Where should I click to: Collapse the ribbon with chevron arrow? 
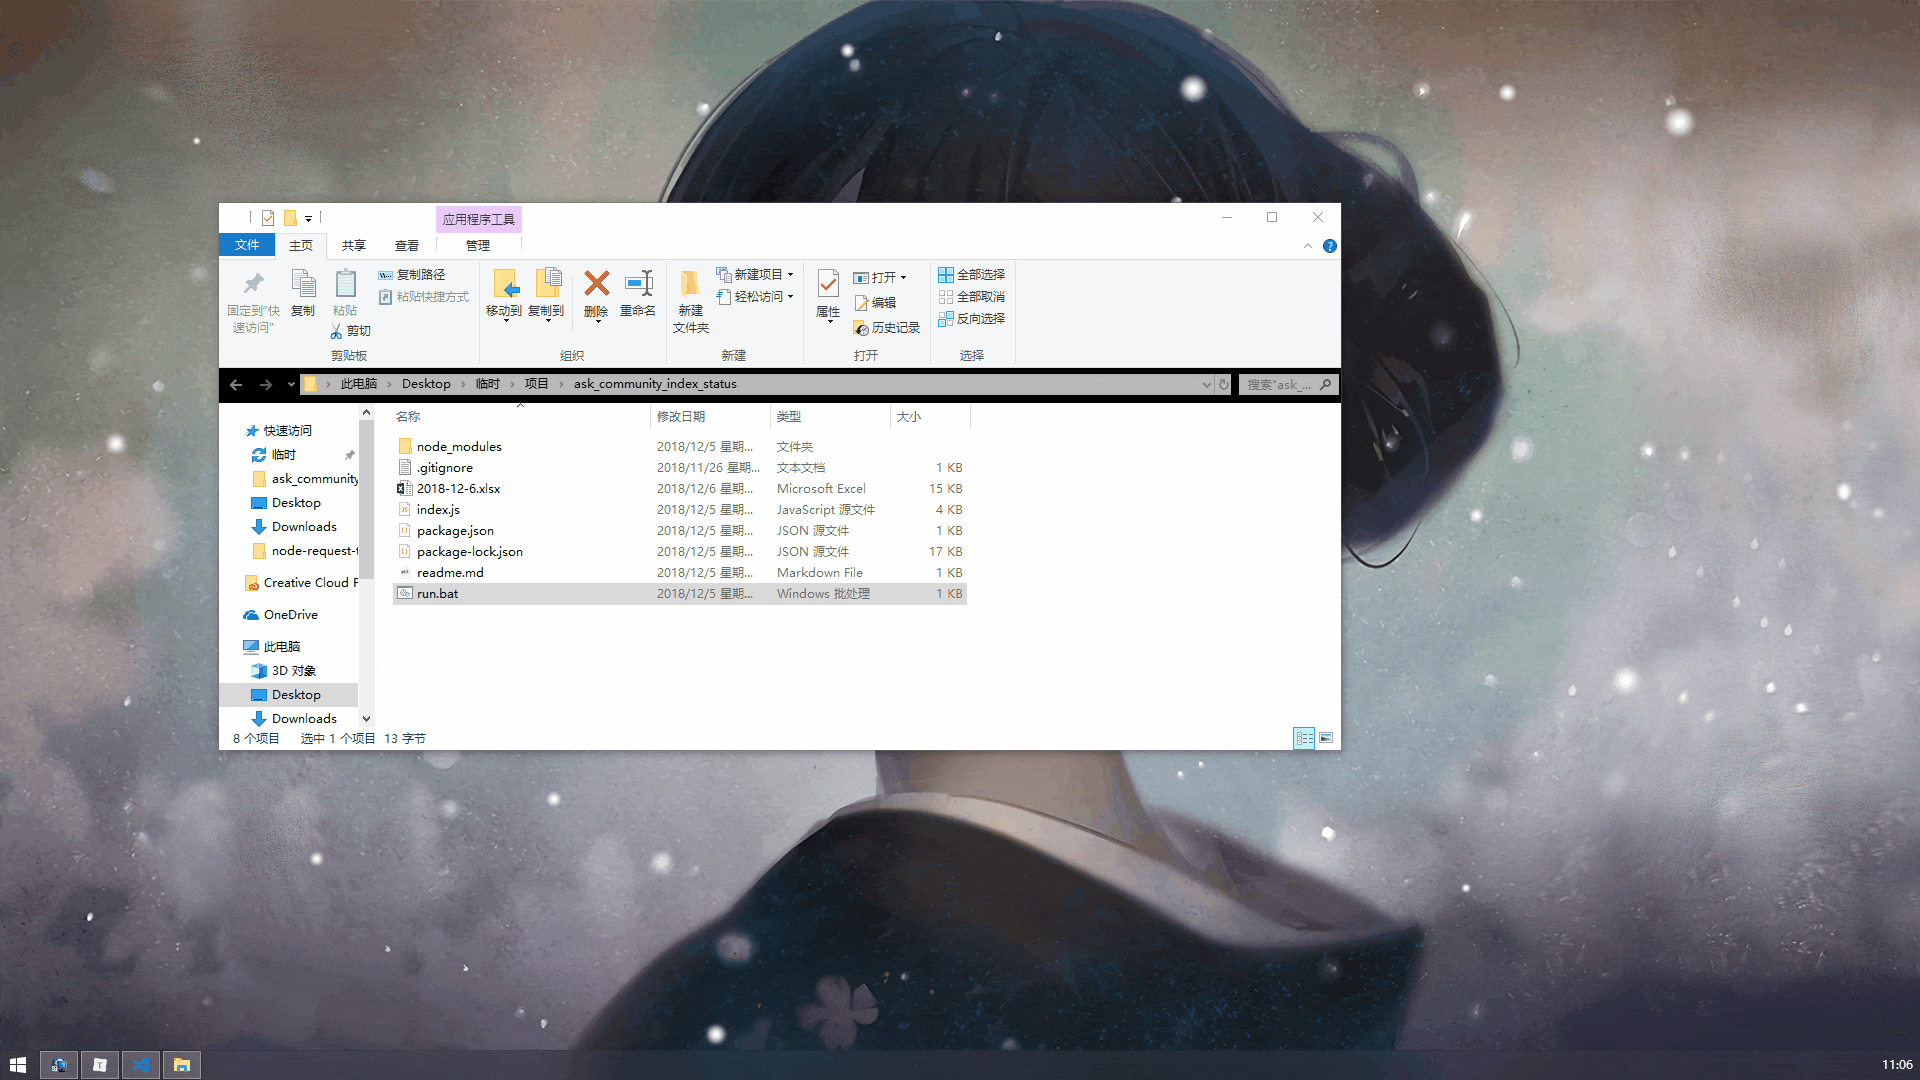[1308, 246]
